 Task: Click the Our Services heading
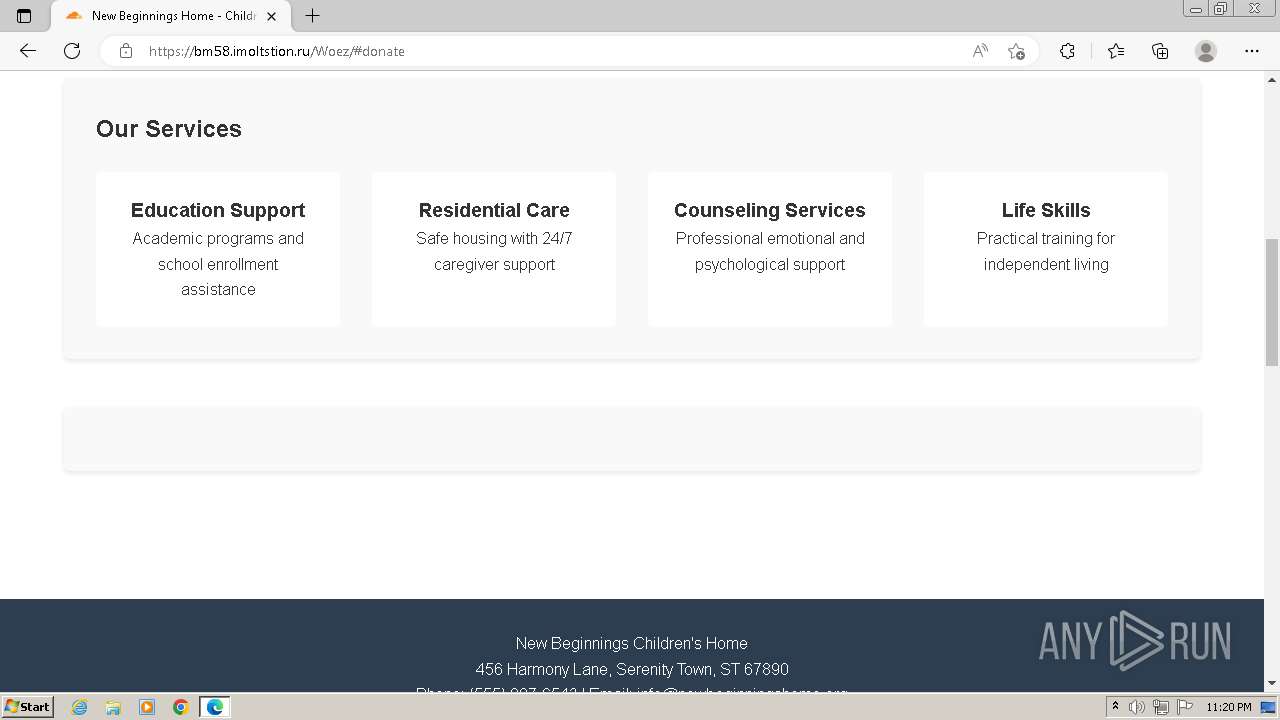(x=169, y=129)
